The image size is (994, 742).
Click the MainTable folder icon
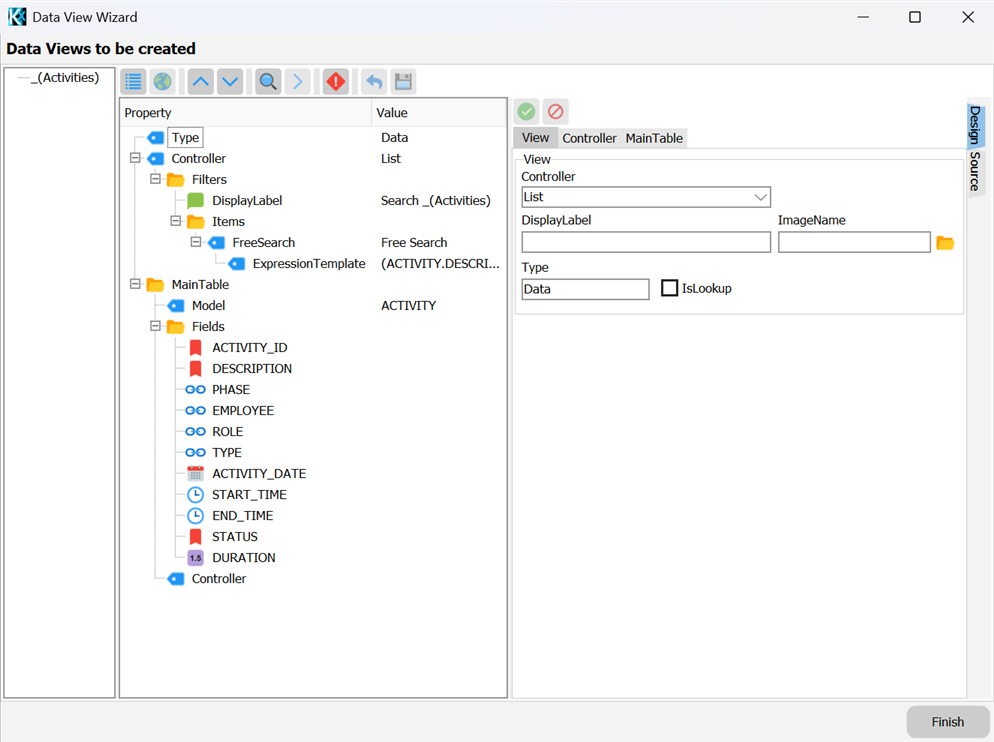155,285
